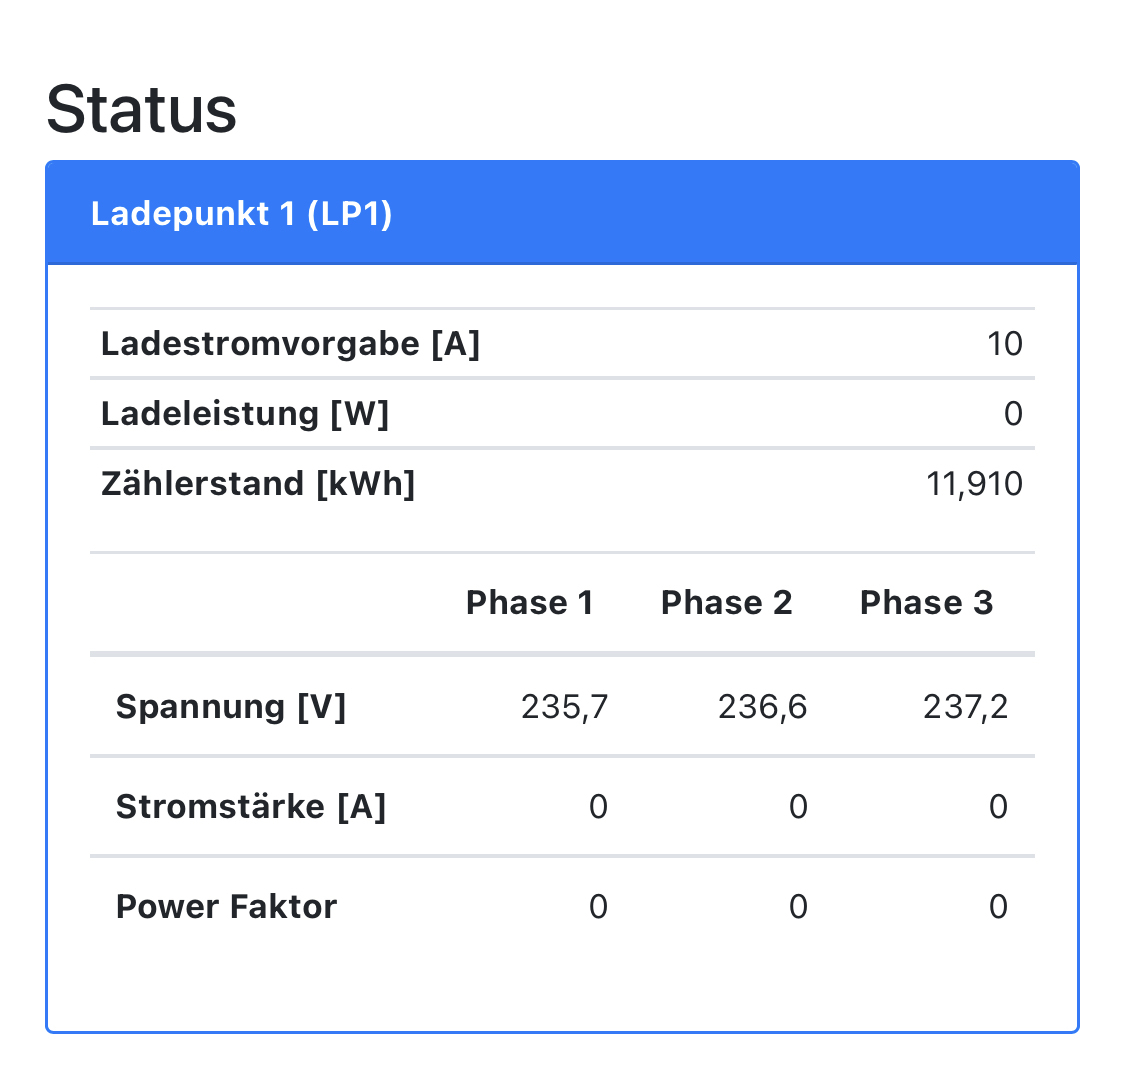Click the Phase 1 Power Faktor value
1125x1090 pixels.
[x=598, y=907]
